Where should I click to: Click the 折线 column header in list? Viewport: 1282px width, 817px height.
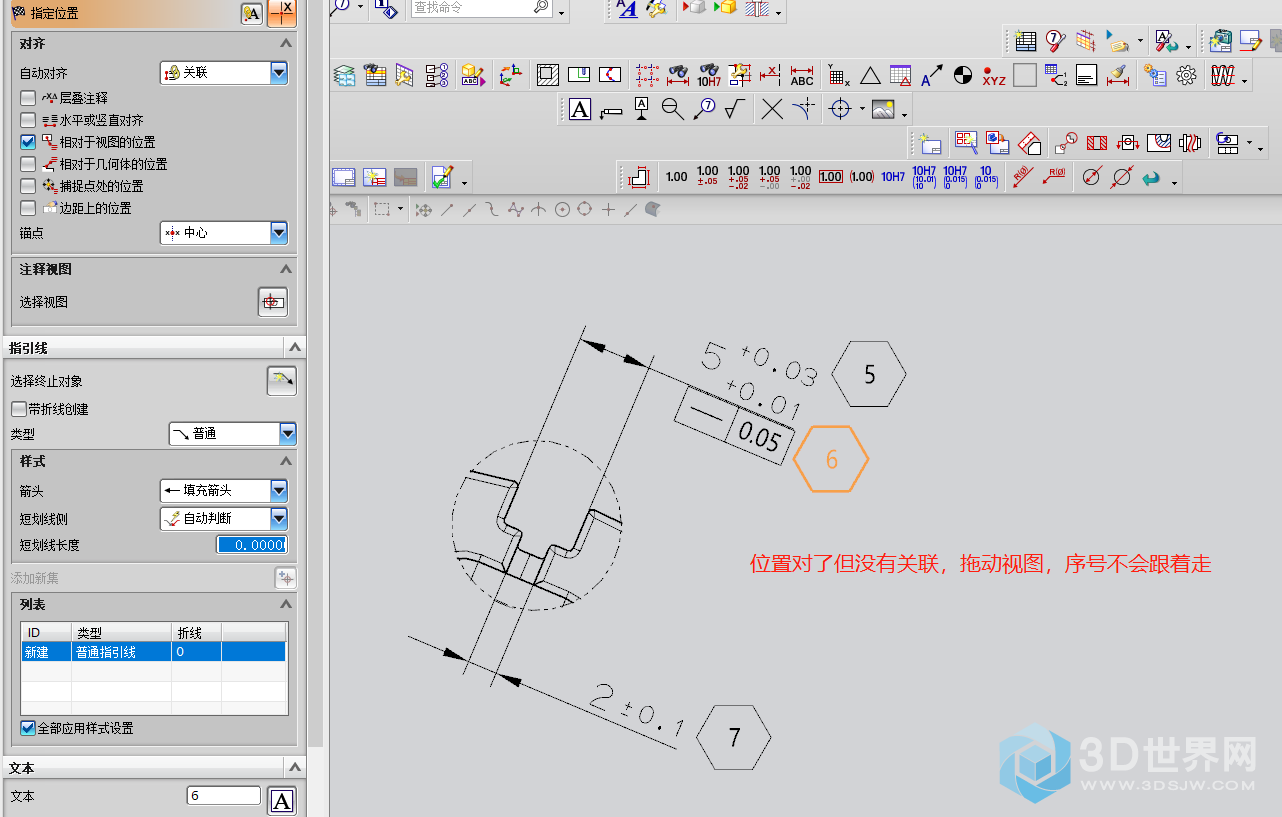coord(196,633)
